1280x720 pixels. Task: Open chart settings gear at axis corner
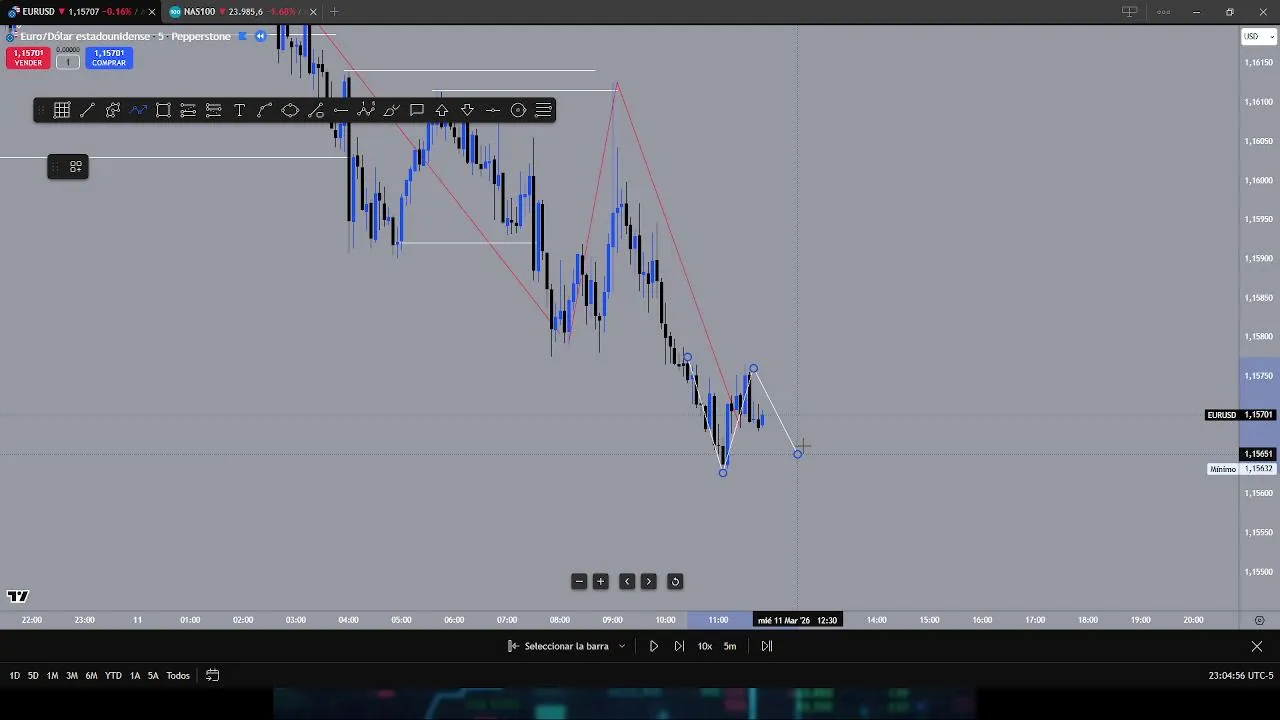click(x=1259, y=621)
